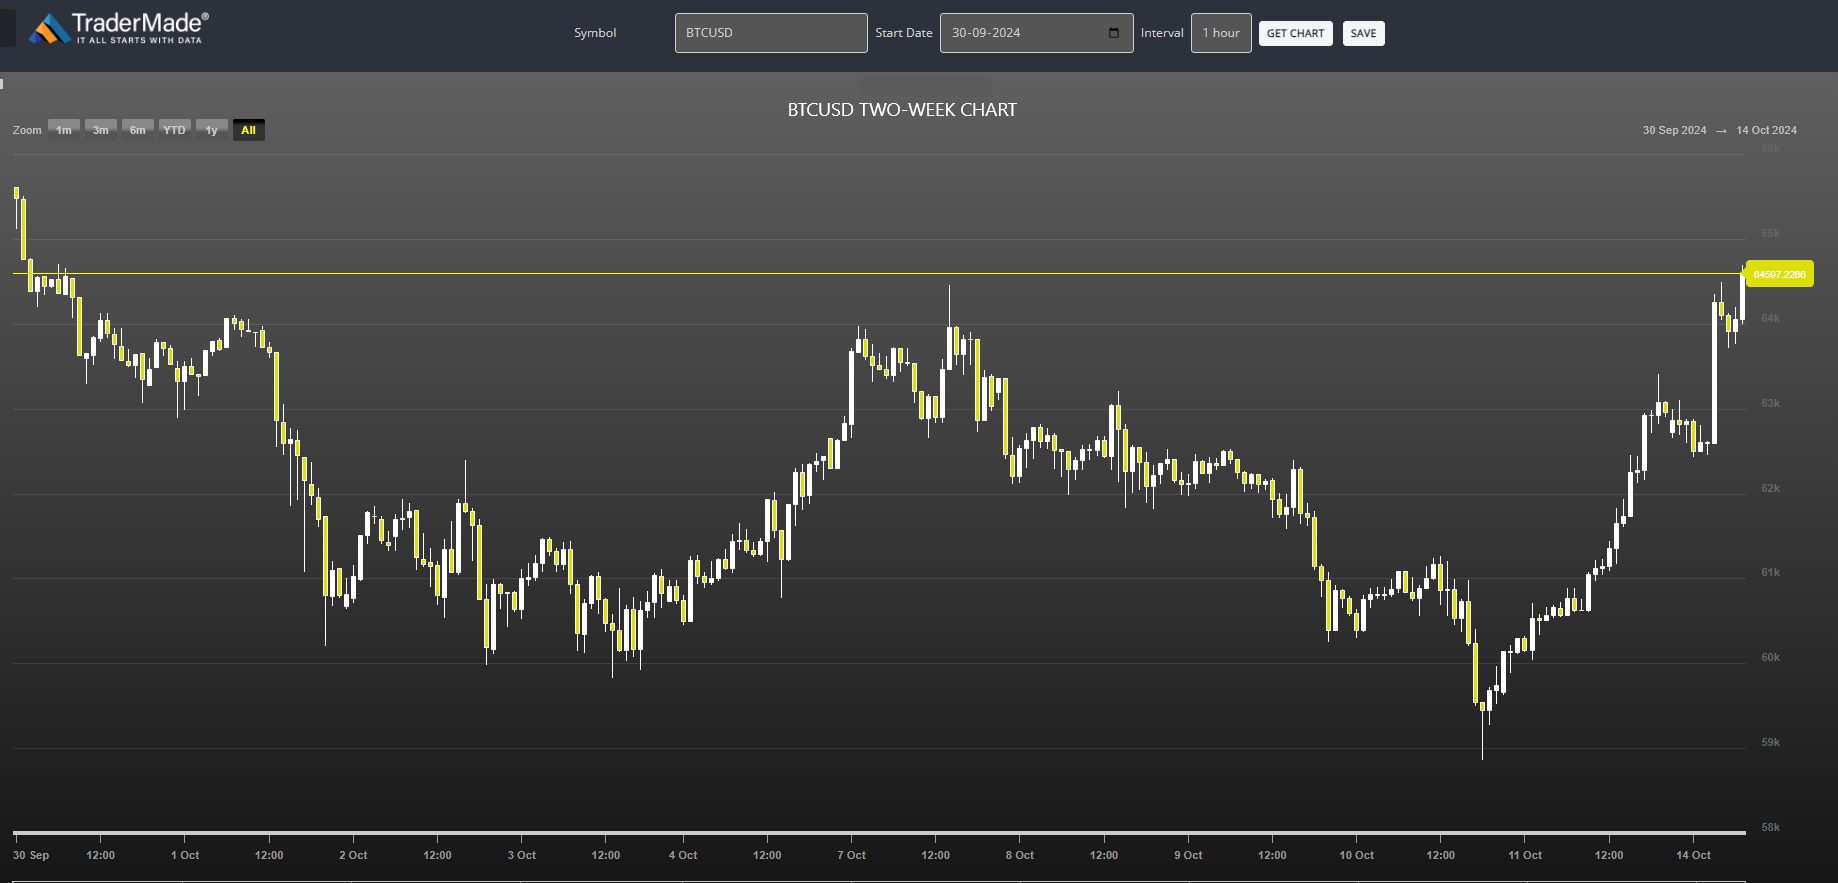
Task: Click the BTCUSD TWO-WEEK CHART title
Action: point(902,110)
